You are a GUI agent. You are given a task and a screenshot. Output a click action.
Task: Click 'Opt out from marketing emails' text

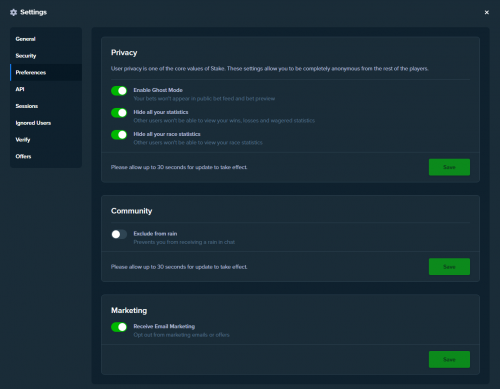click(182, 335)
